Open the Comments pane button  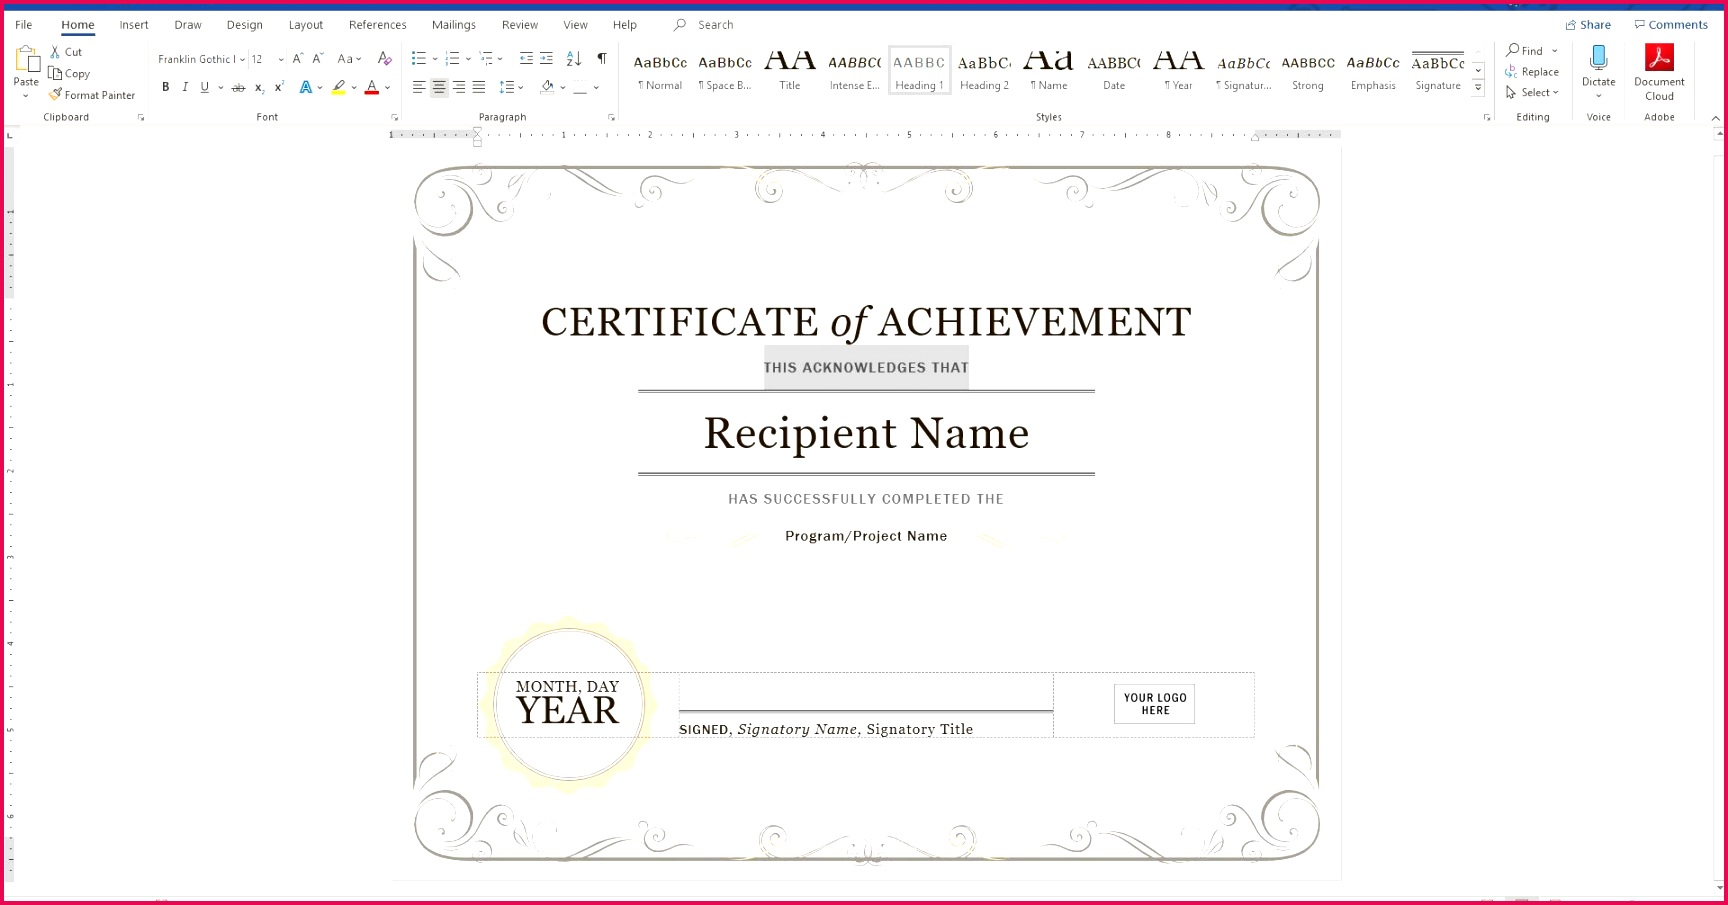coord(1671,25)
